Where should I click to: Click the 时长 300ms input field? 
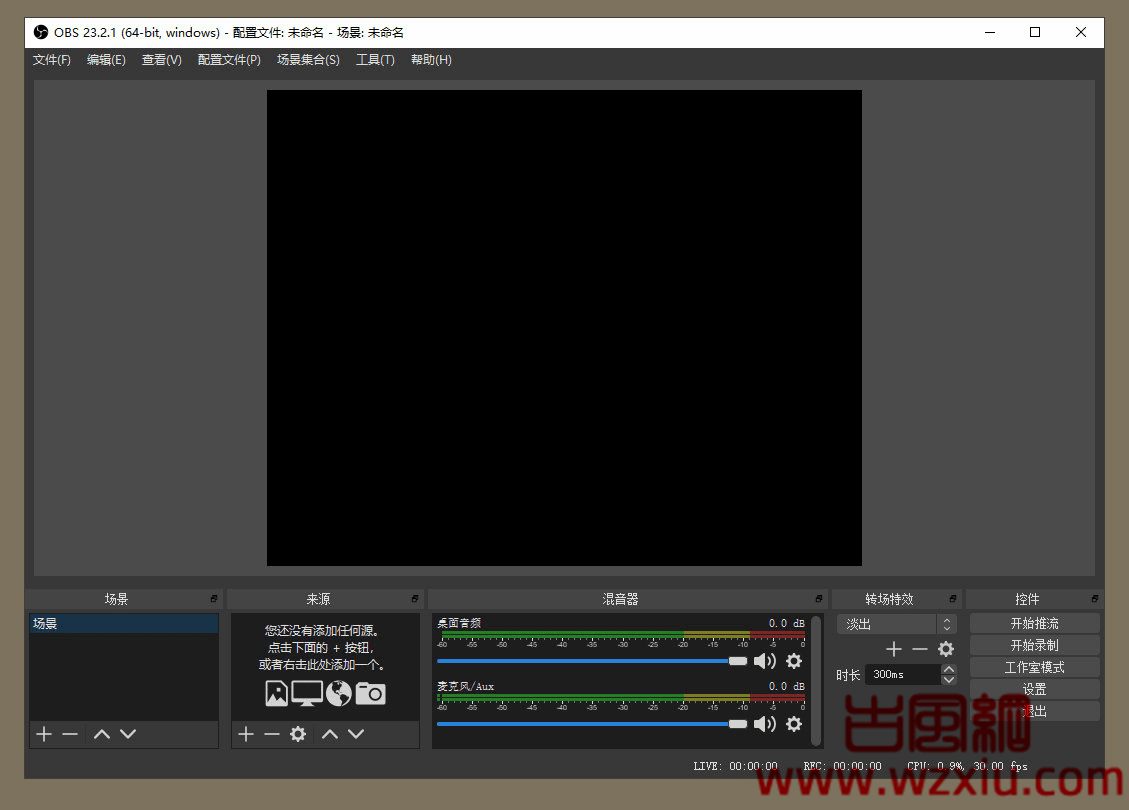point(903,675)
